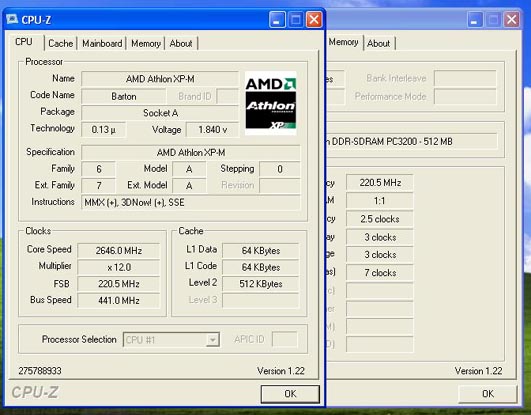
Task: Click memory frequency 220.5 MHz in background
Action: (380, 183)
